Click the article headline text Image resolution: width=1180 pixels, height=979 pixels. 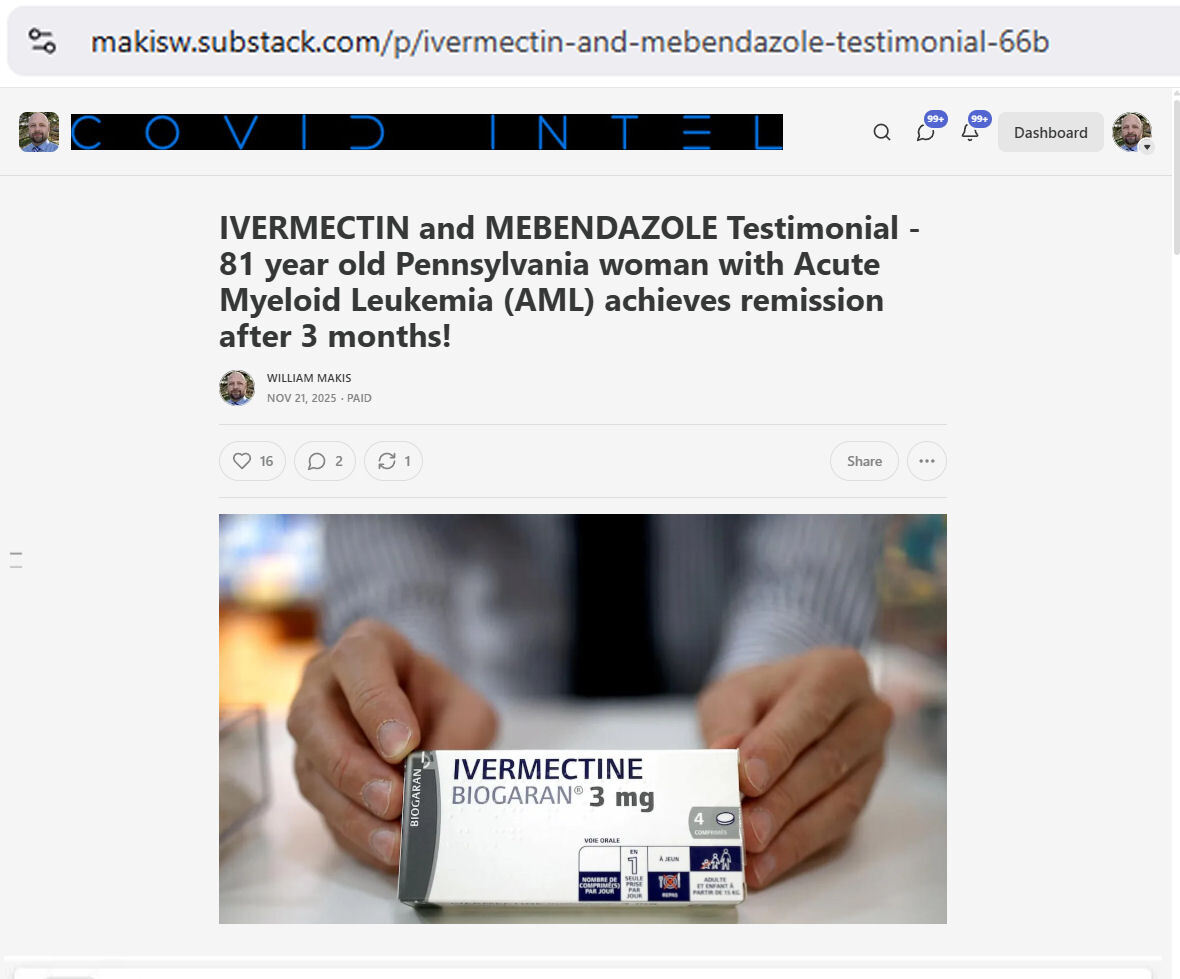(570, 282)
